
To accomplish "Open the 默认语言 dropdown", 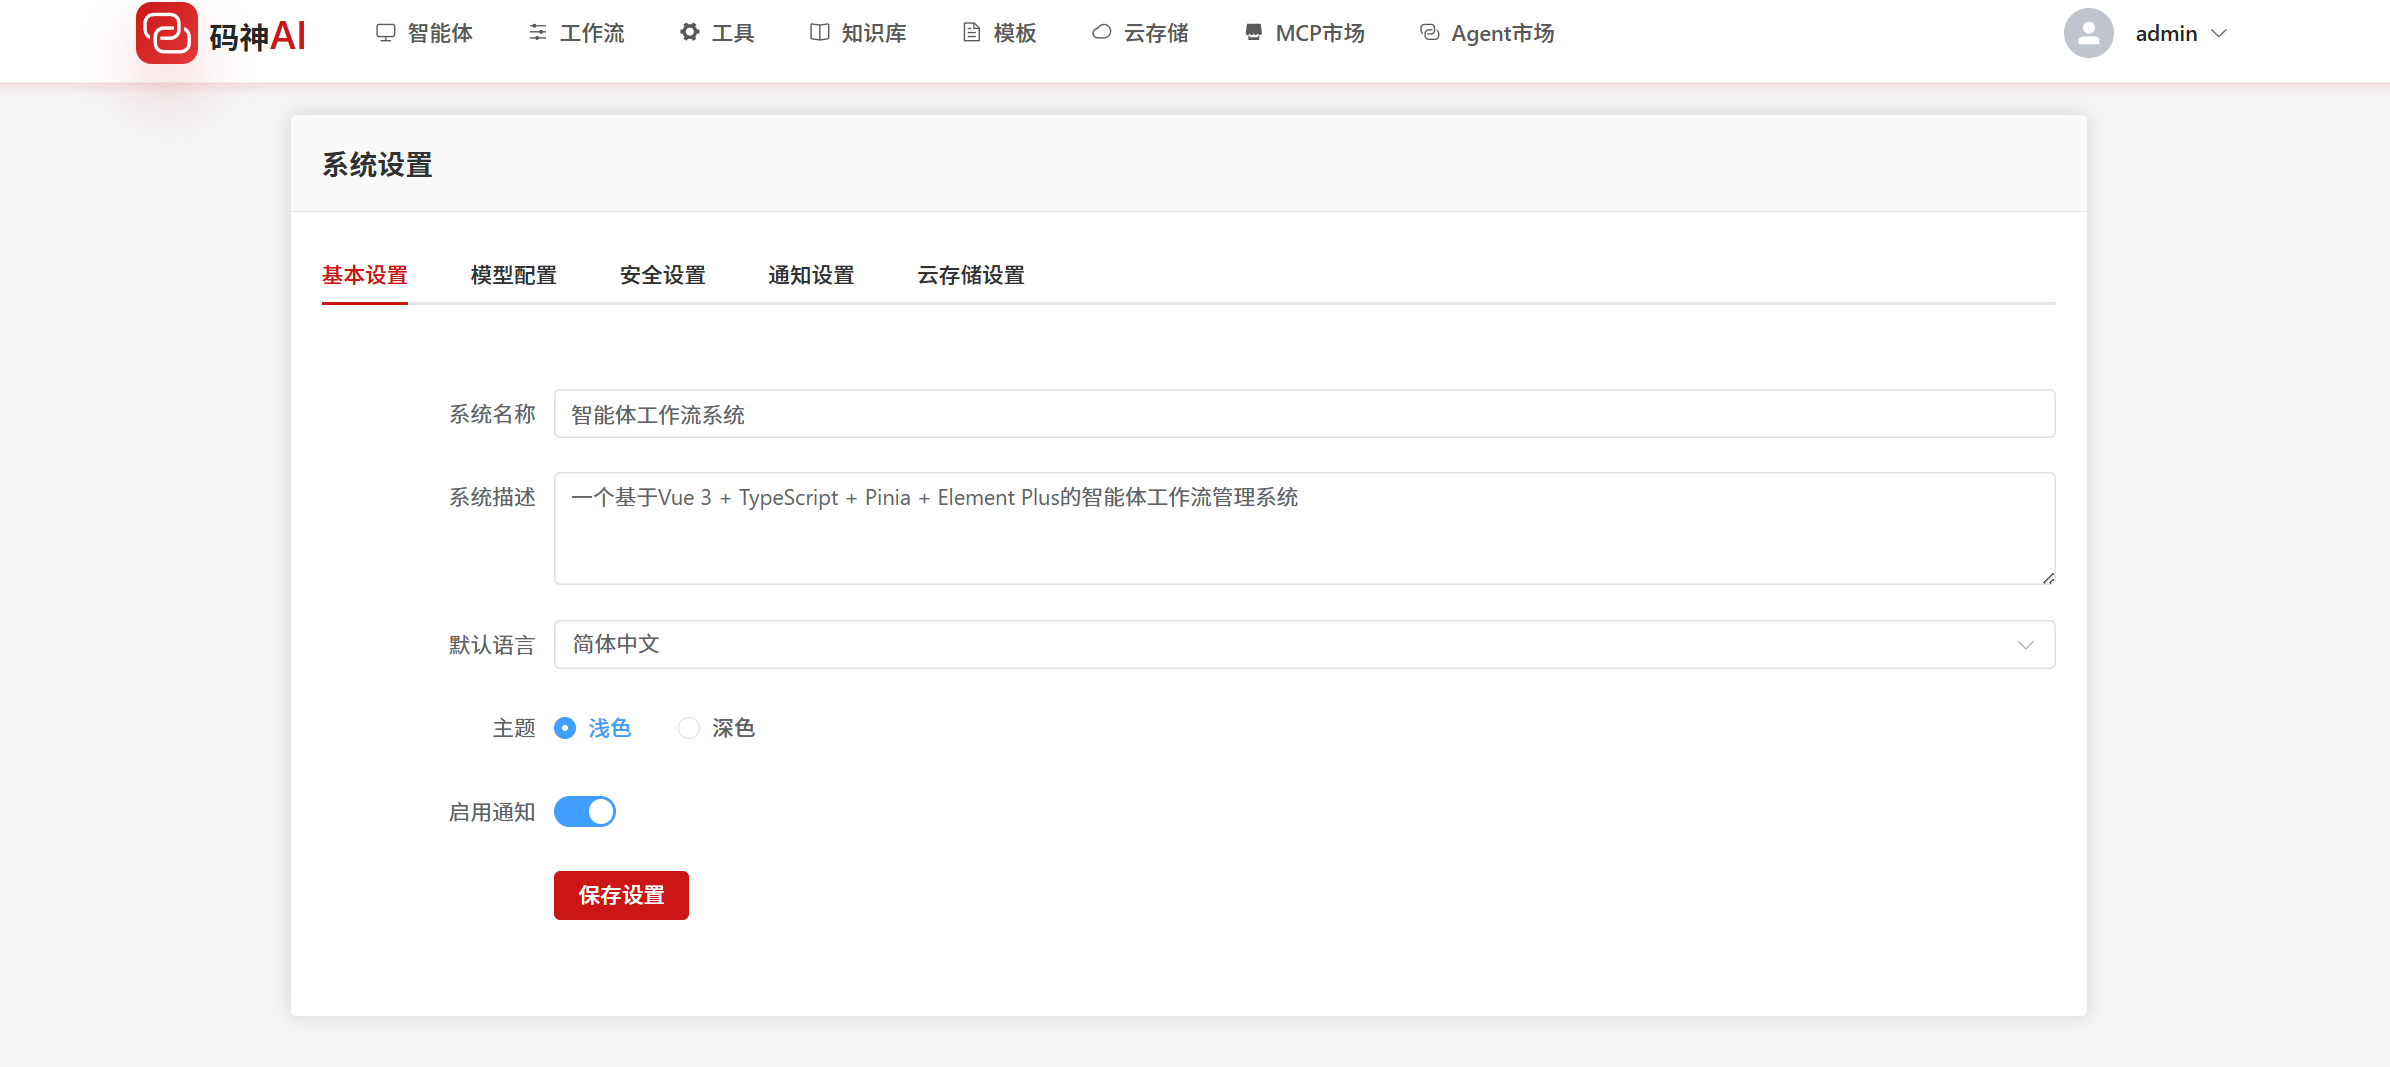I will point(1304,645).
